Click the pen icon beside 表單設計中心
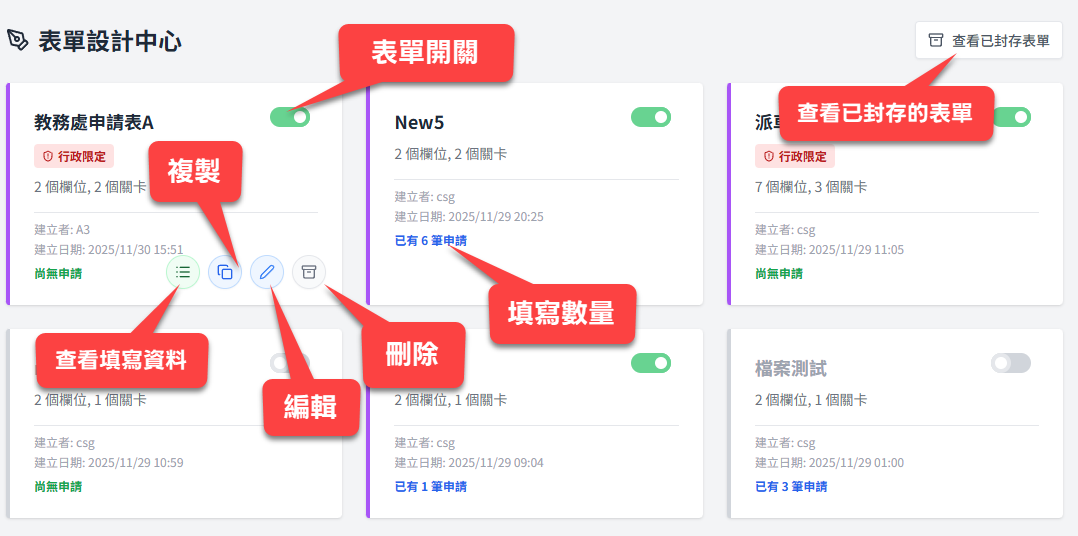This screenshot has width=1078, height=536. (18, 40)
